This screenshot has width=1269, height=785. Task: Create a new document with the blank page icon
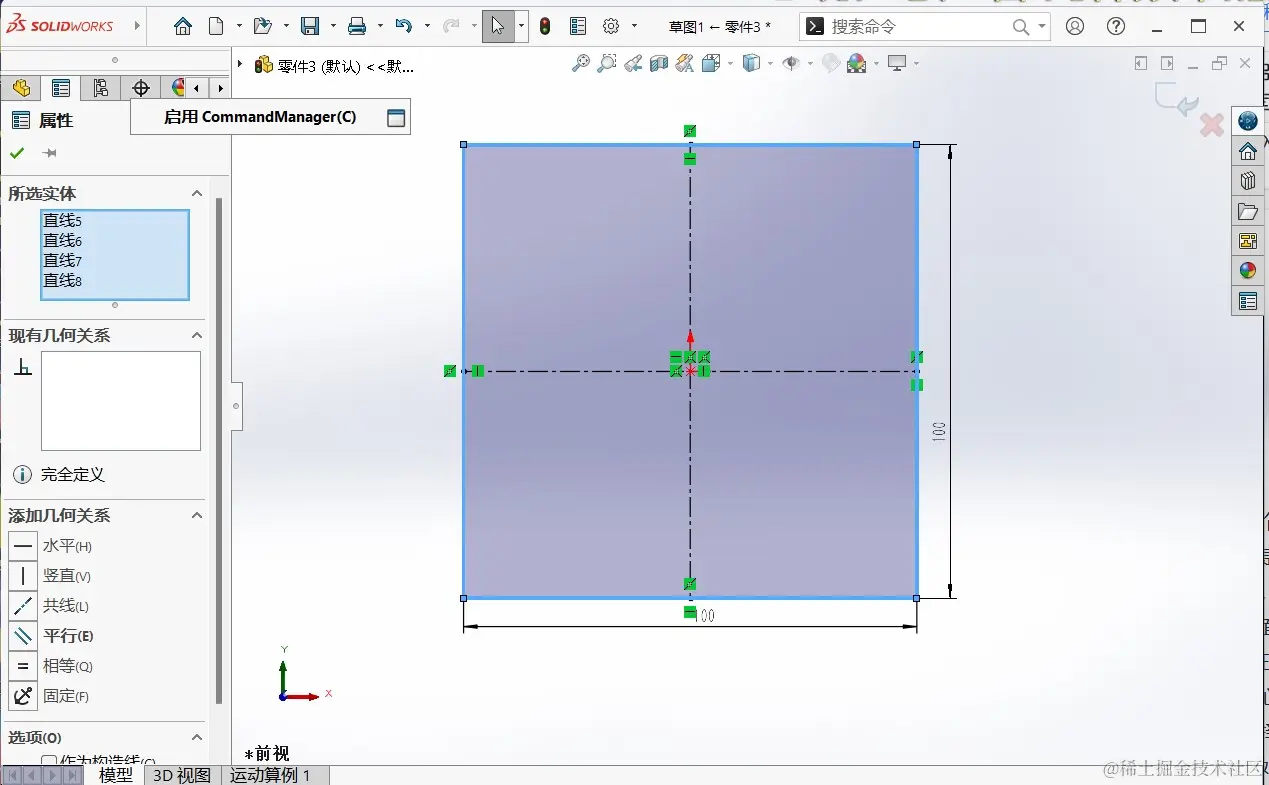pyautogui.click(x=216, y=27)
